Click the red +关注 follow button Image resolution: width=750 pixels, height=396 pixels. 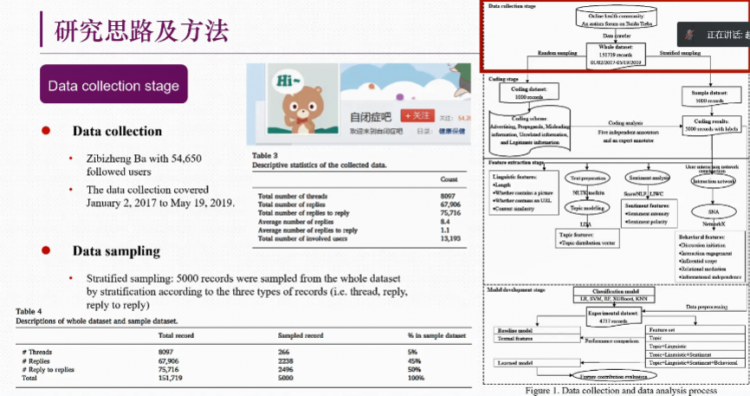[x=418, y=116]
